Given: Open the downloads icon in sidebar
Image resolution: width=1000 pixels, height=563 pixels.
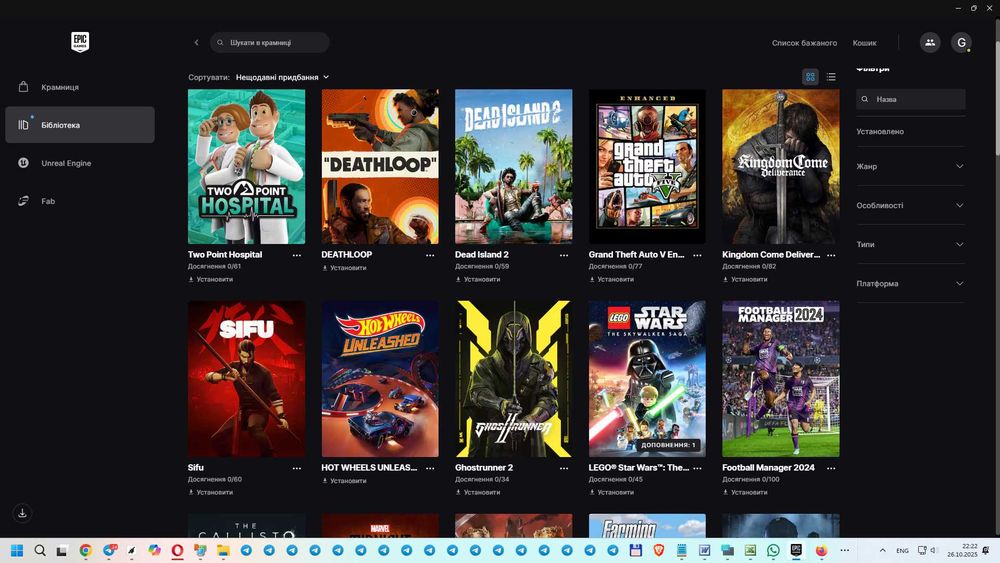Looking at the screenshot, I should (x=22, y=513).
